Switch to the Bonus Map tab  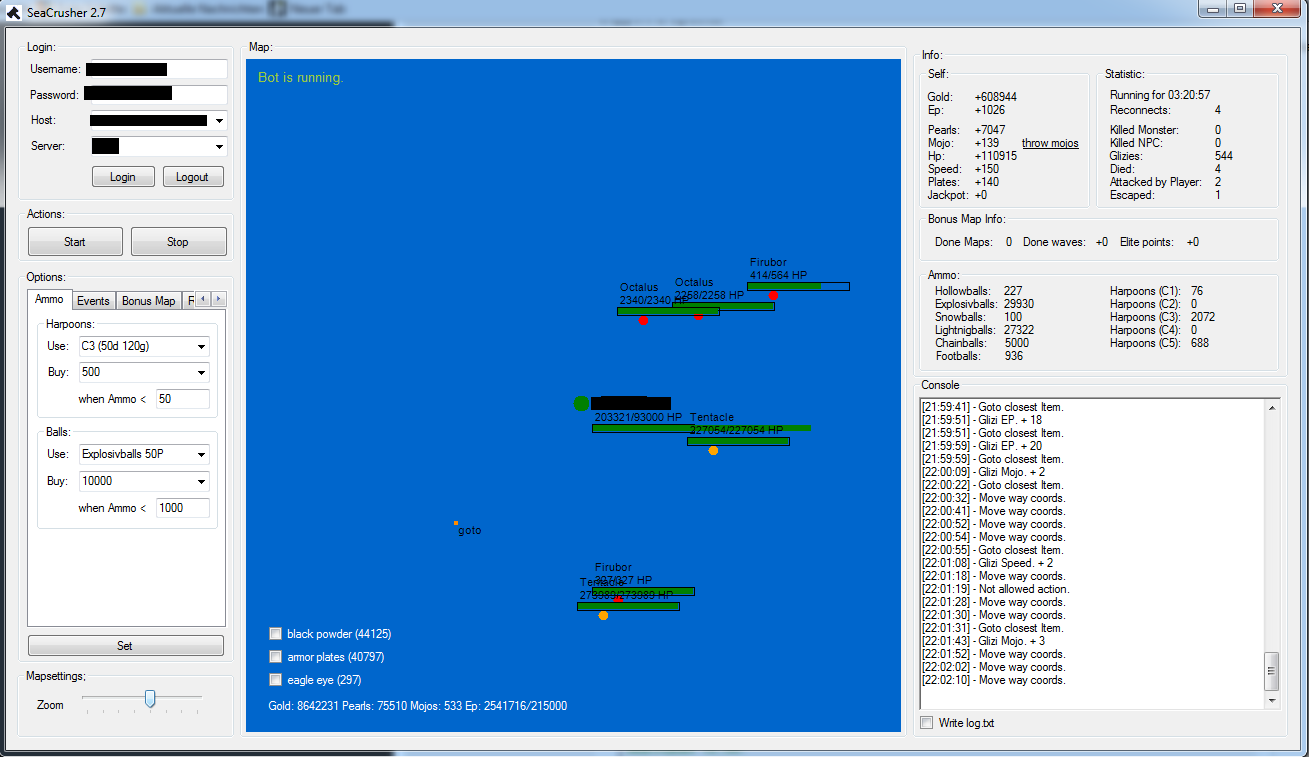point(148,301)
